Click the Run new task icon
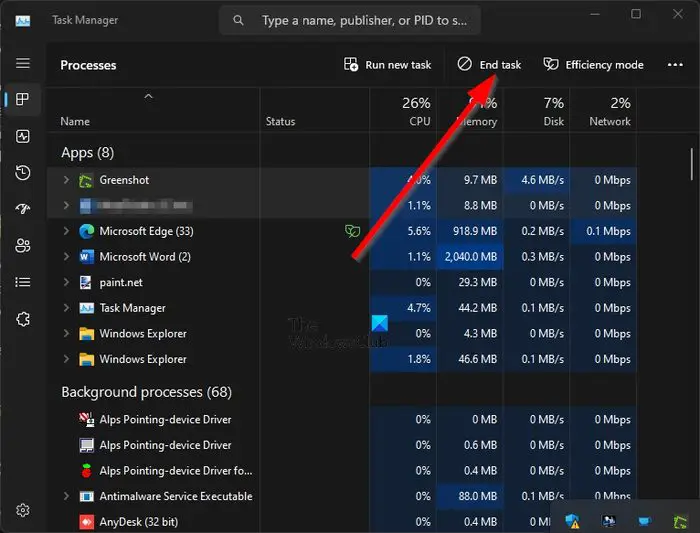Viewport: 700px width, 533px height. [351, 64]
